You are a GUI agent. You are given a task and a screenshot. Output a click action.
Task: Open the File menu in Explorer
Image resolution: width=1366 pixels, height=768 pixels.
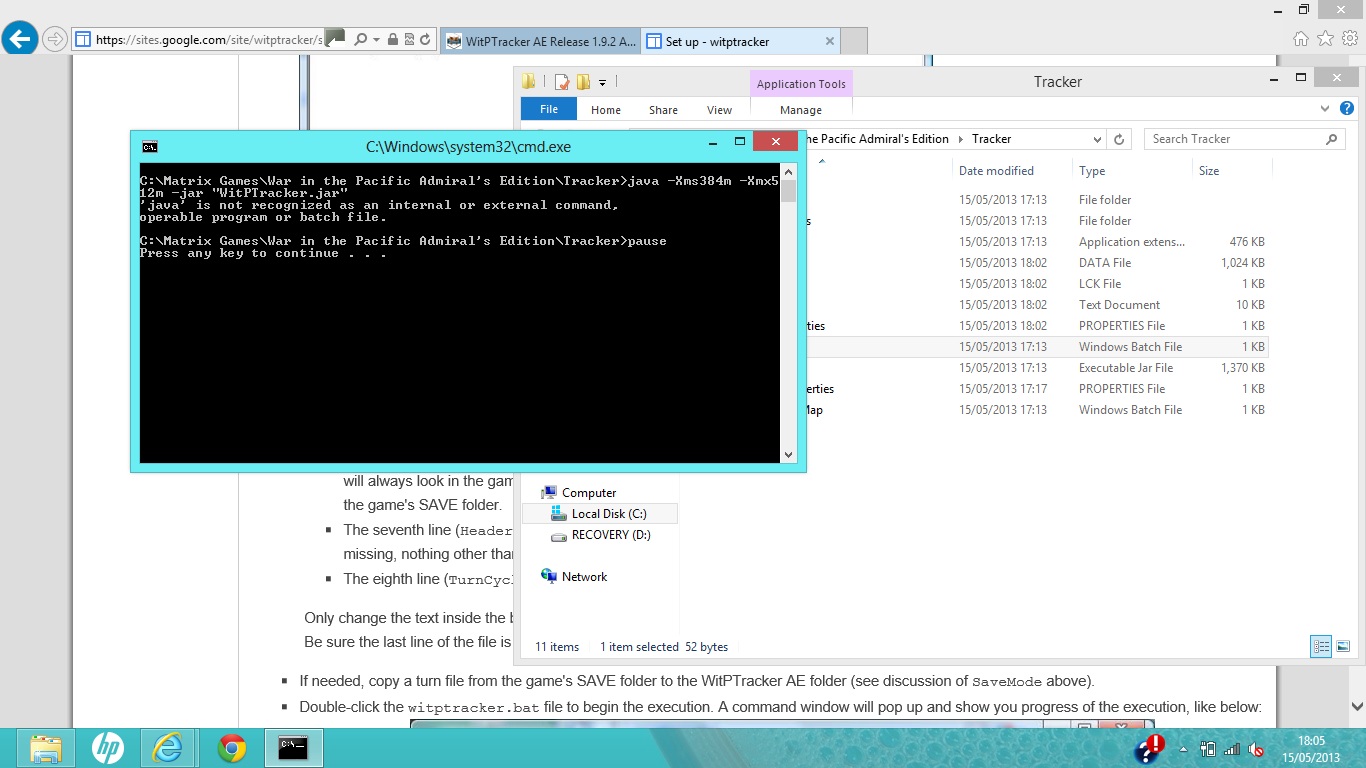tap(549, 109)
